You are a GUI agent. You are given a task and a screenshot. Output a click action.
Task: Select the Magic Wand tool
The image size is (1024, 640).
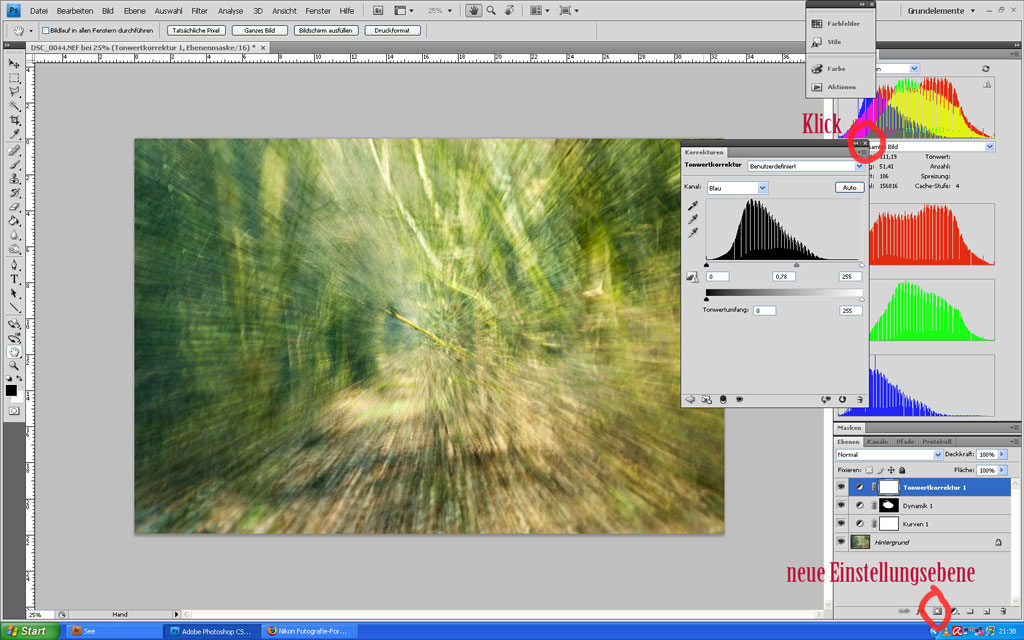14,106
